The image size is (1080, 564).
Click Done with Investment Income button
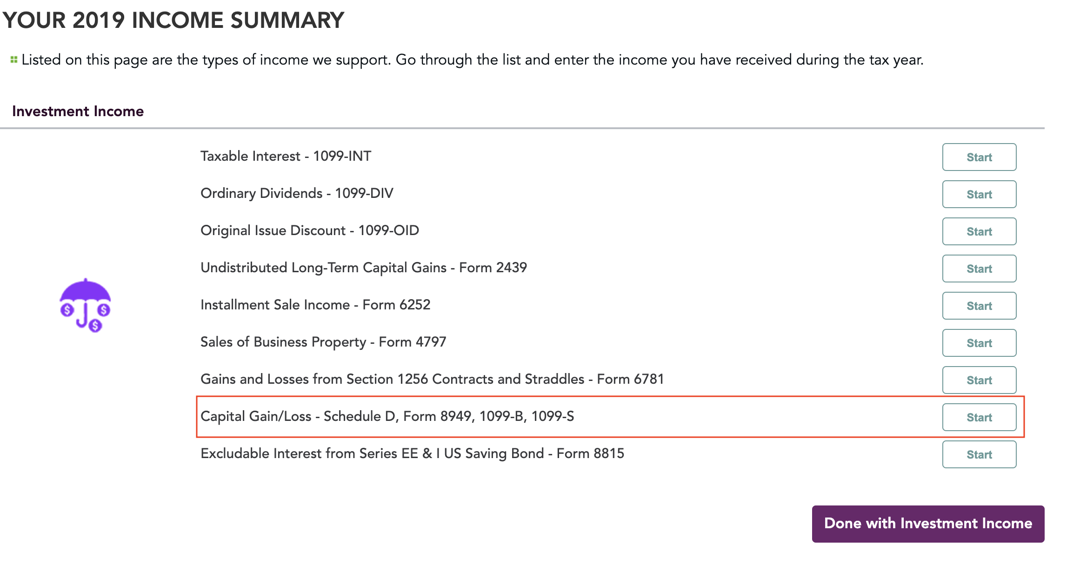click(928, 524)
